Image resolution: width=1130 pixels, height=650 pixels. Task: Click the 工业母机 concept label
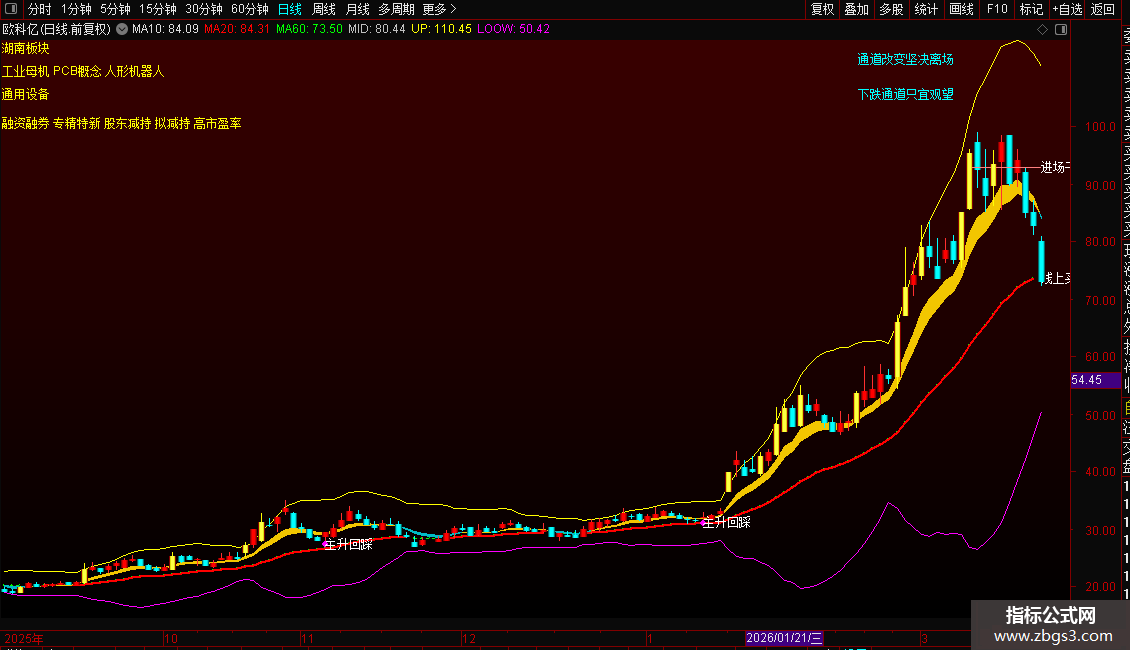25,71
